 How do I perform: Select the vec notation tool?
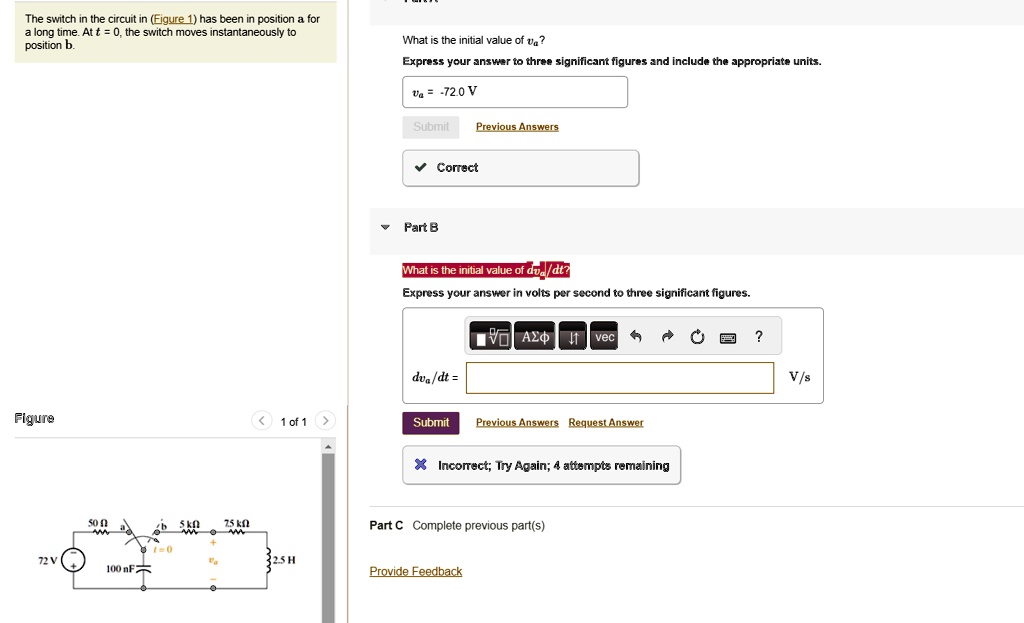[x=604, y=336]
